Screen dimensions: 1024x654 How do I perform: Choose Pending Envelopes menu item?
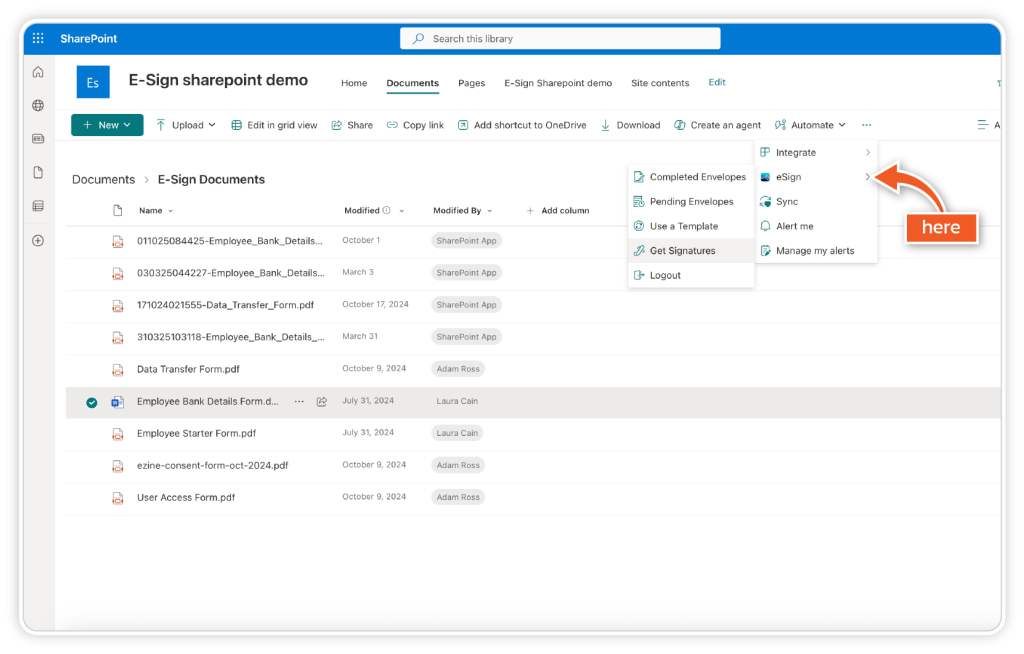[691, 202]
